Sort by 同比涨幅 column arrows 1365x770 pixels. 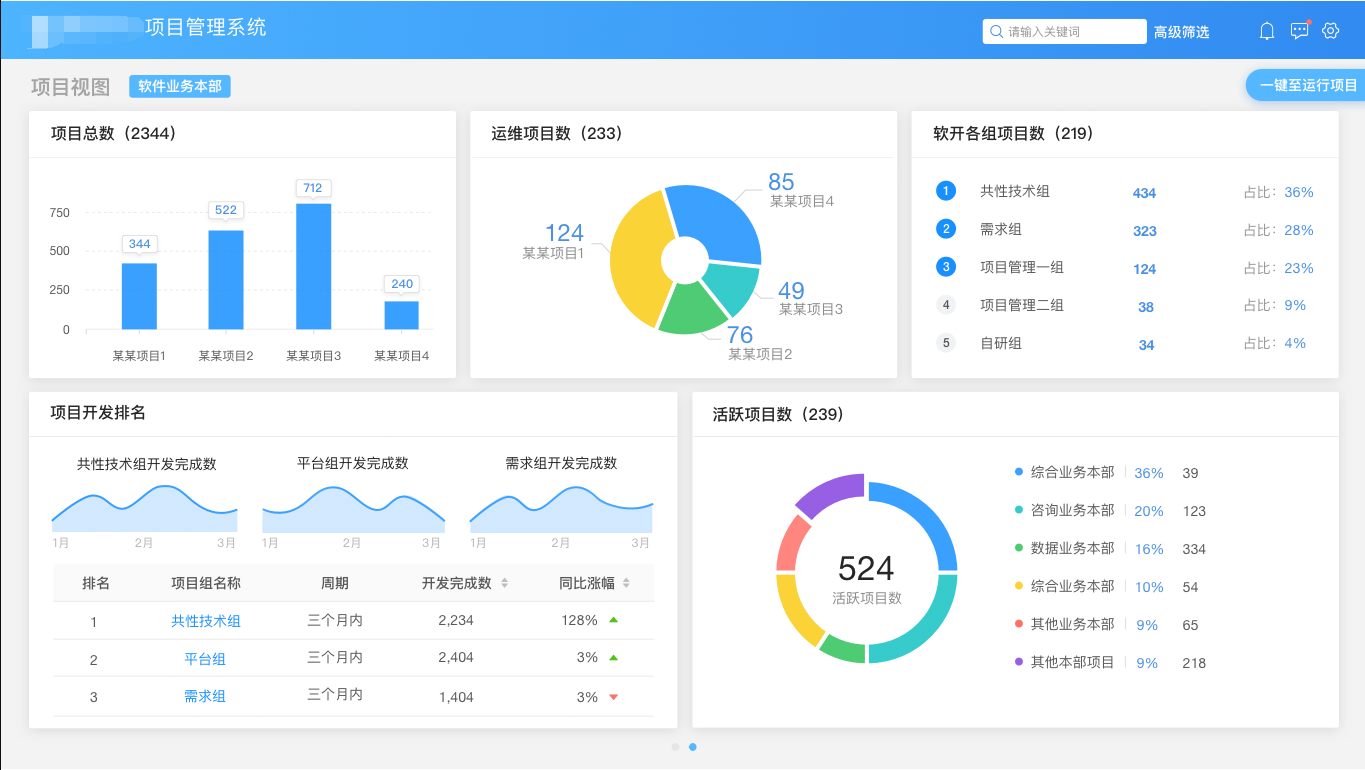click(626, 583)
